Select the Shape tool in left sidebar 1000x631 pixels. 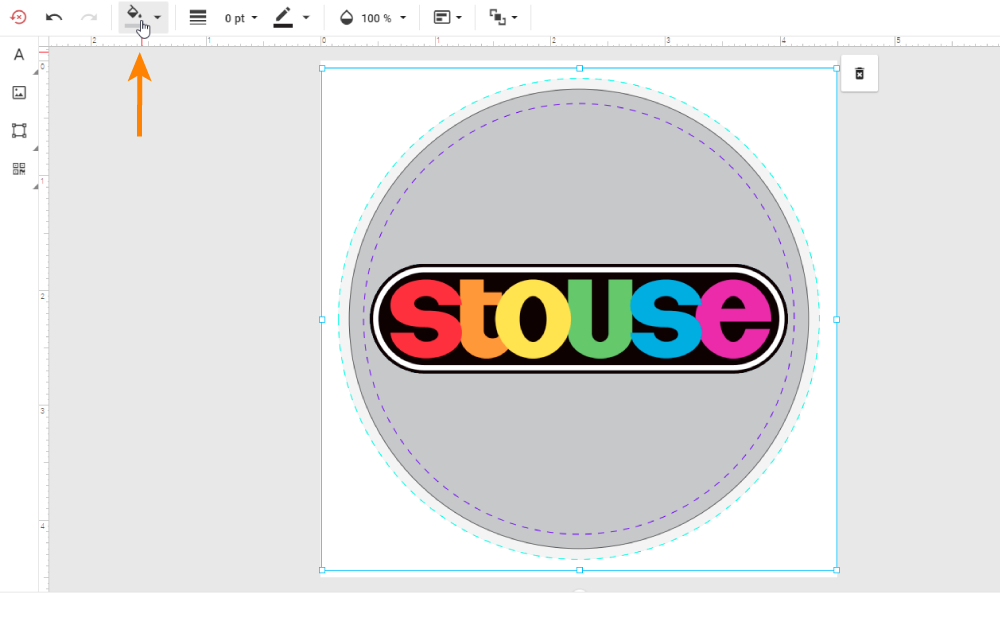coord(19,131)
